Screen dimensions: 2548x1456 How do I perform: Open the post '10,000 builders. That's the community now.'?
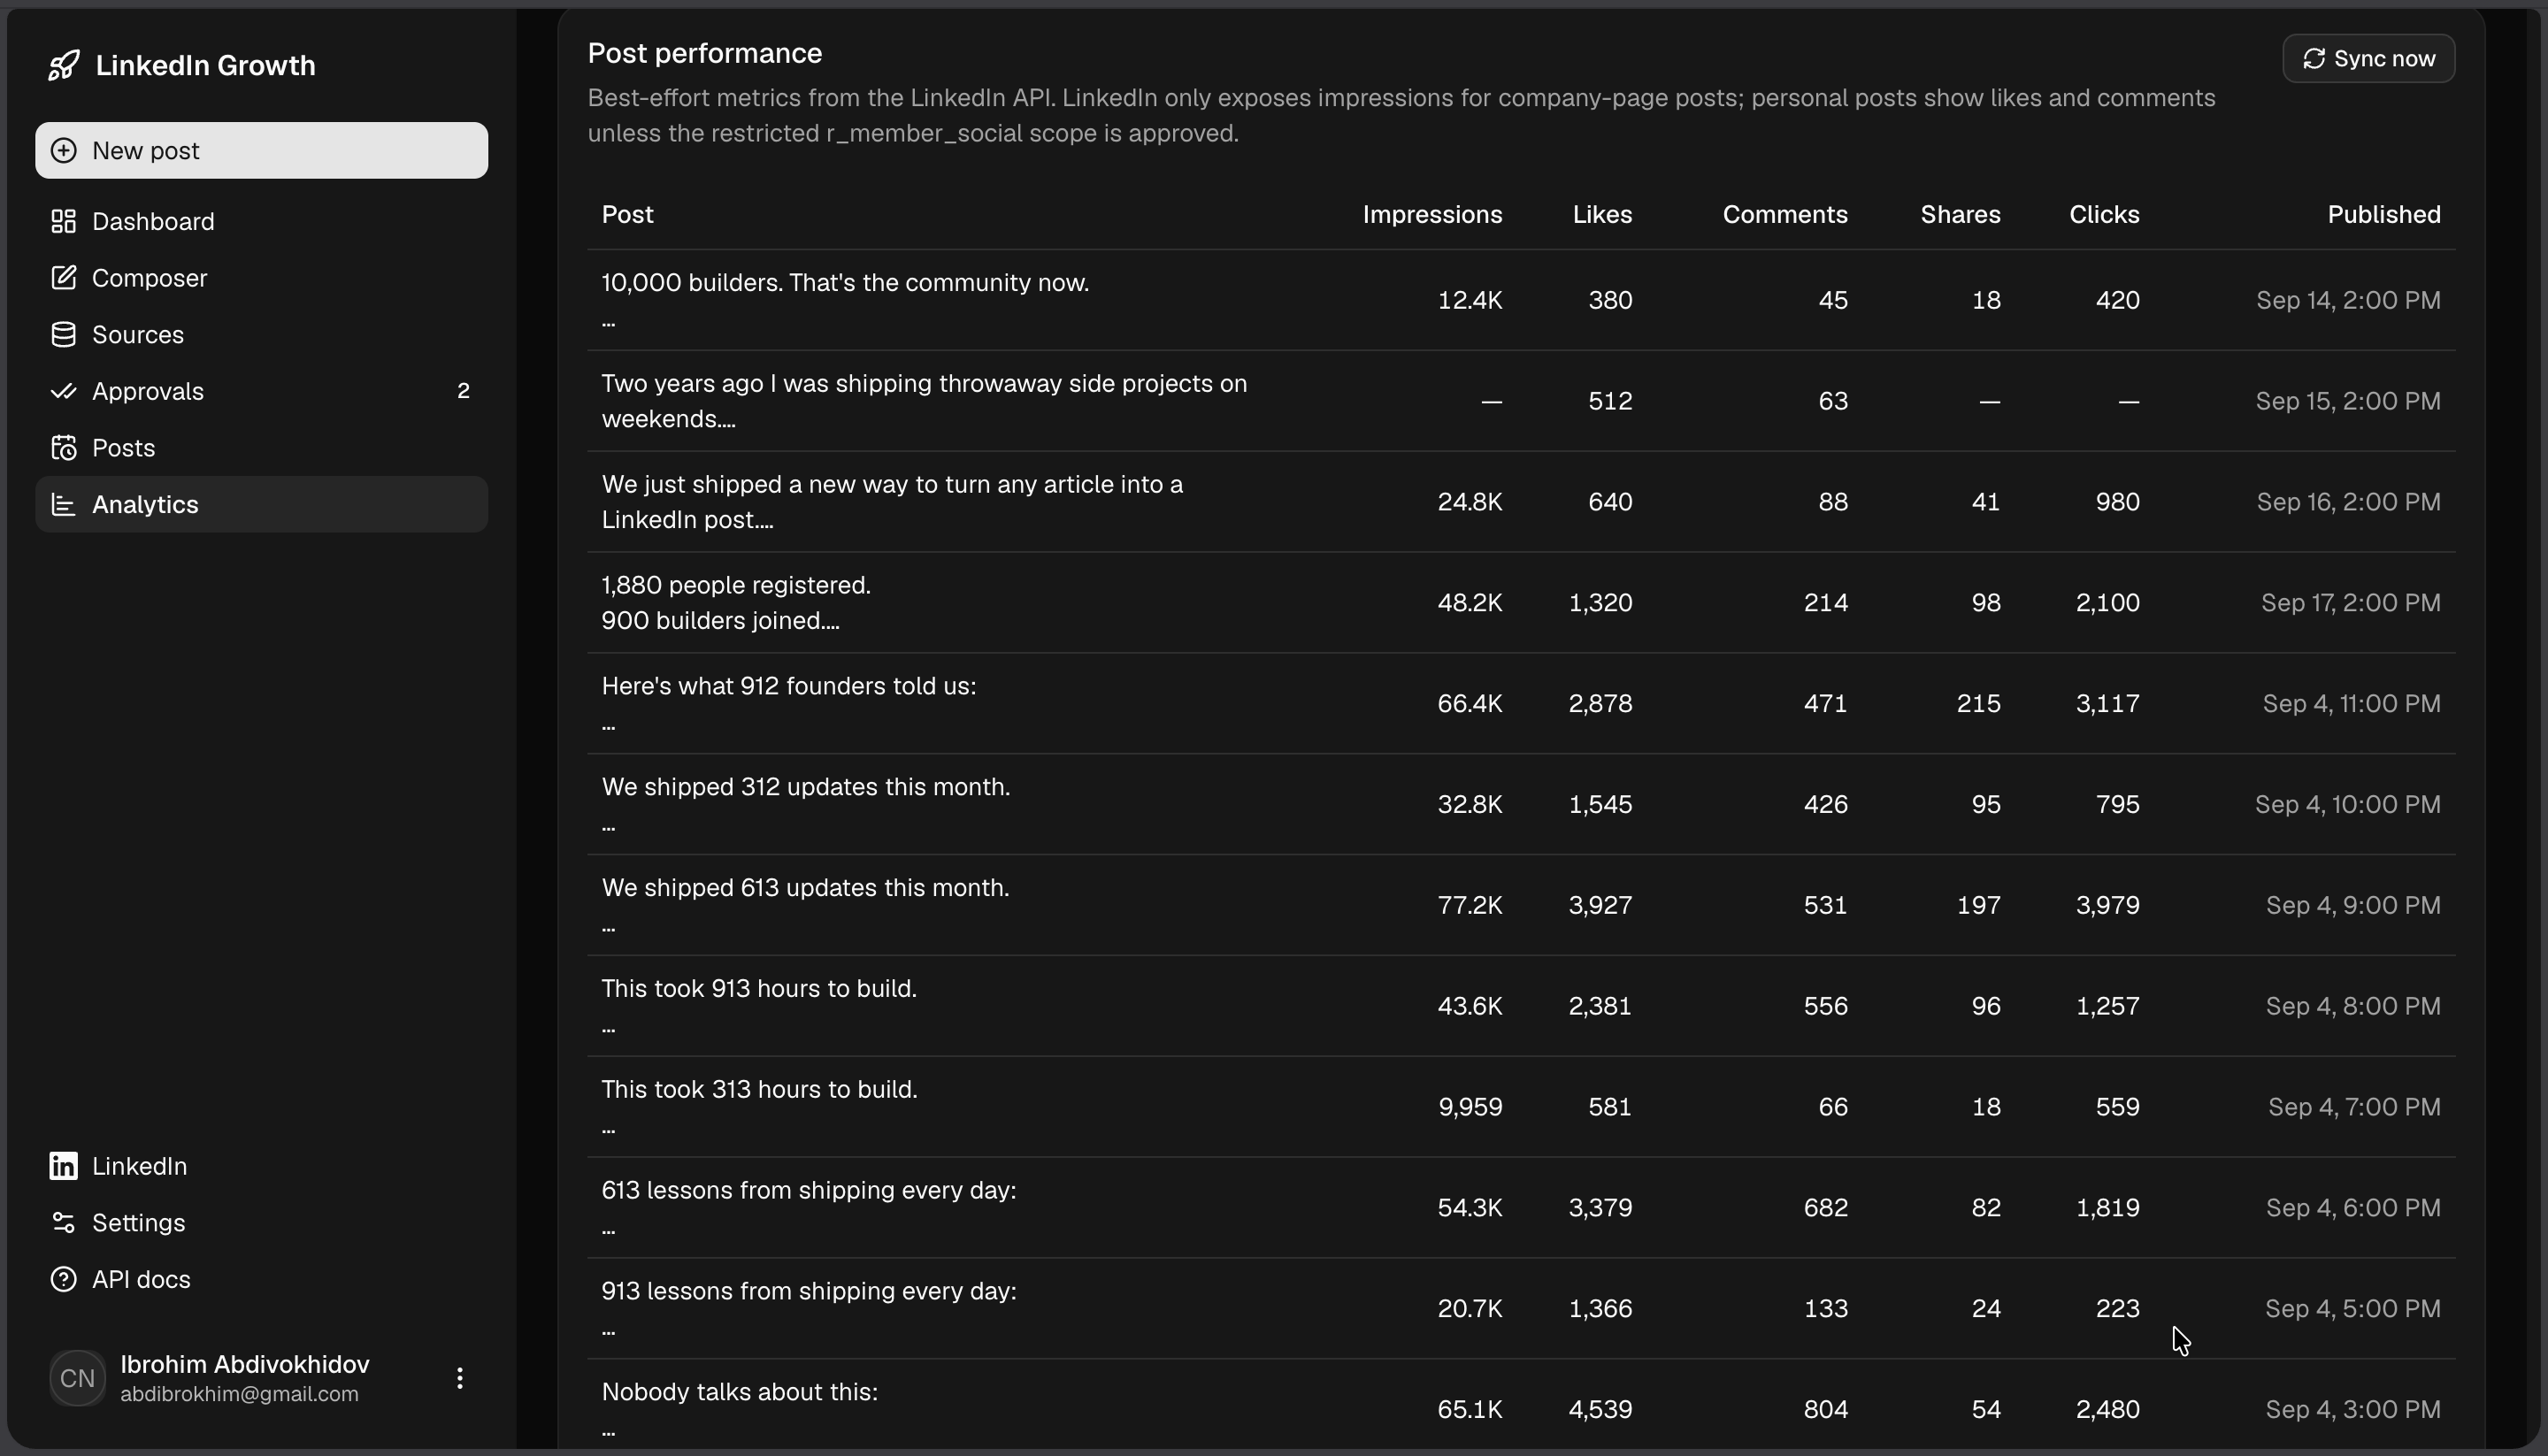click(x=845, y=283)
